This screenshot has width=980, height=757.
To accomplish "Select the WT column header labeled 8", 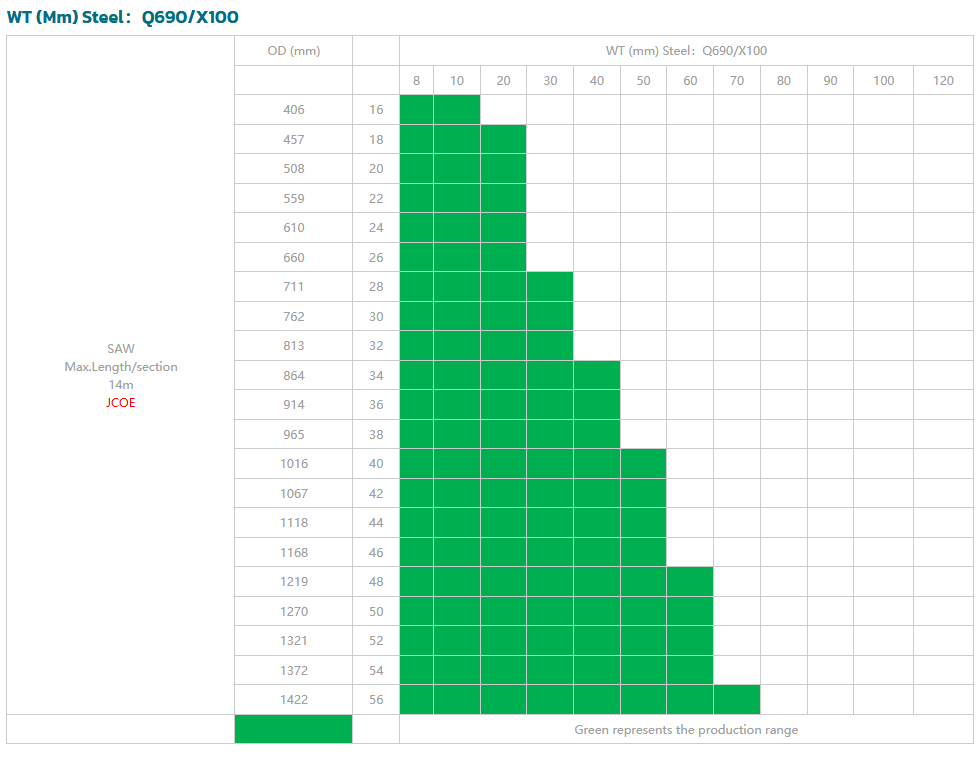I will click(416, 81).
